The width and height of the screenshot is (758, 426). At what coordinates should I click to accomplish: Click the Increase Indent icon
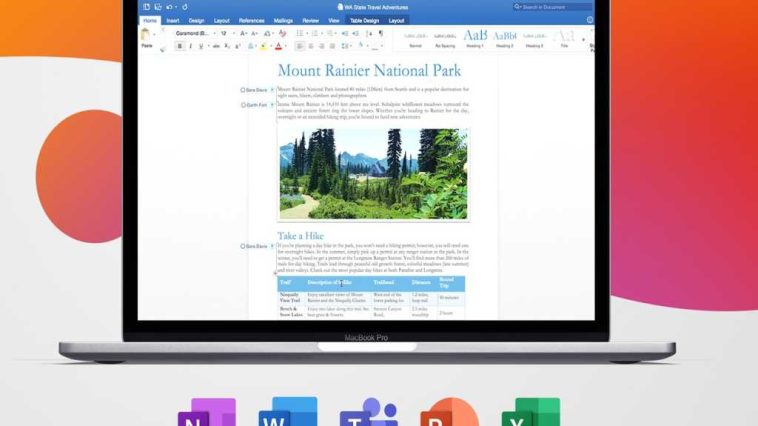(x=356, y=33)
